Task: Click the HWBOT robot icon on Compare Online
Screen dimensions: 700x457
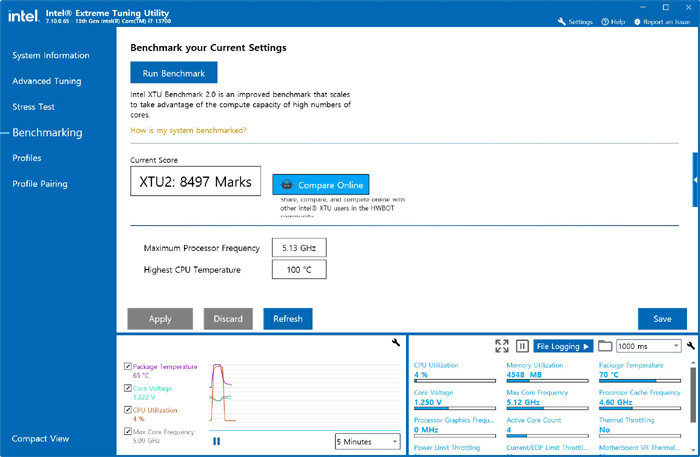Action: 287,184
